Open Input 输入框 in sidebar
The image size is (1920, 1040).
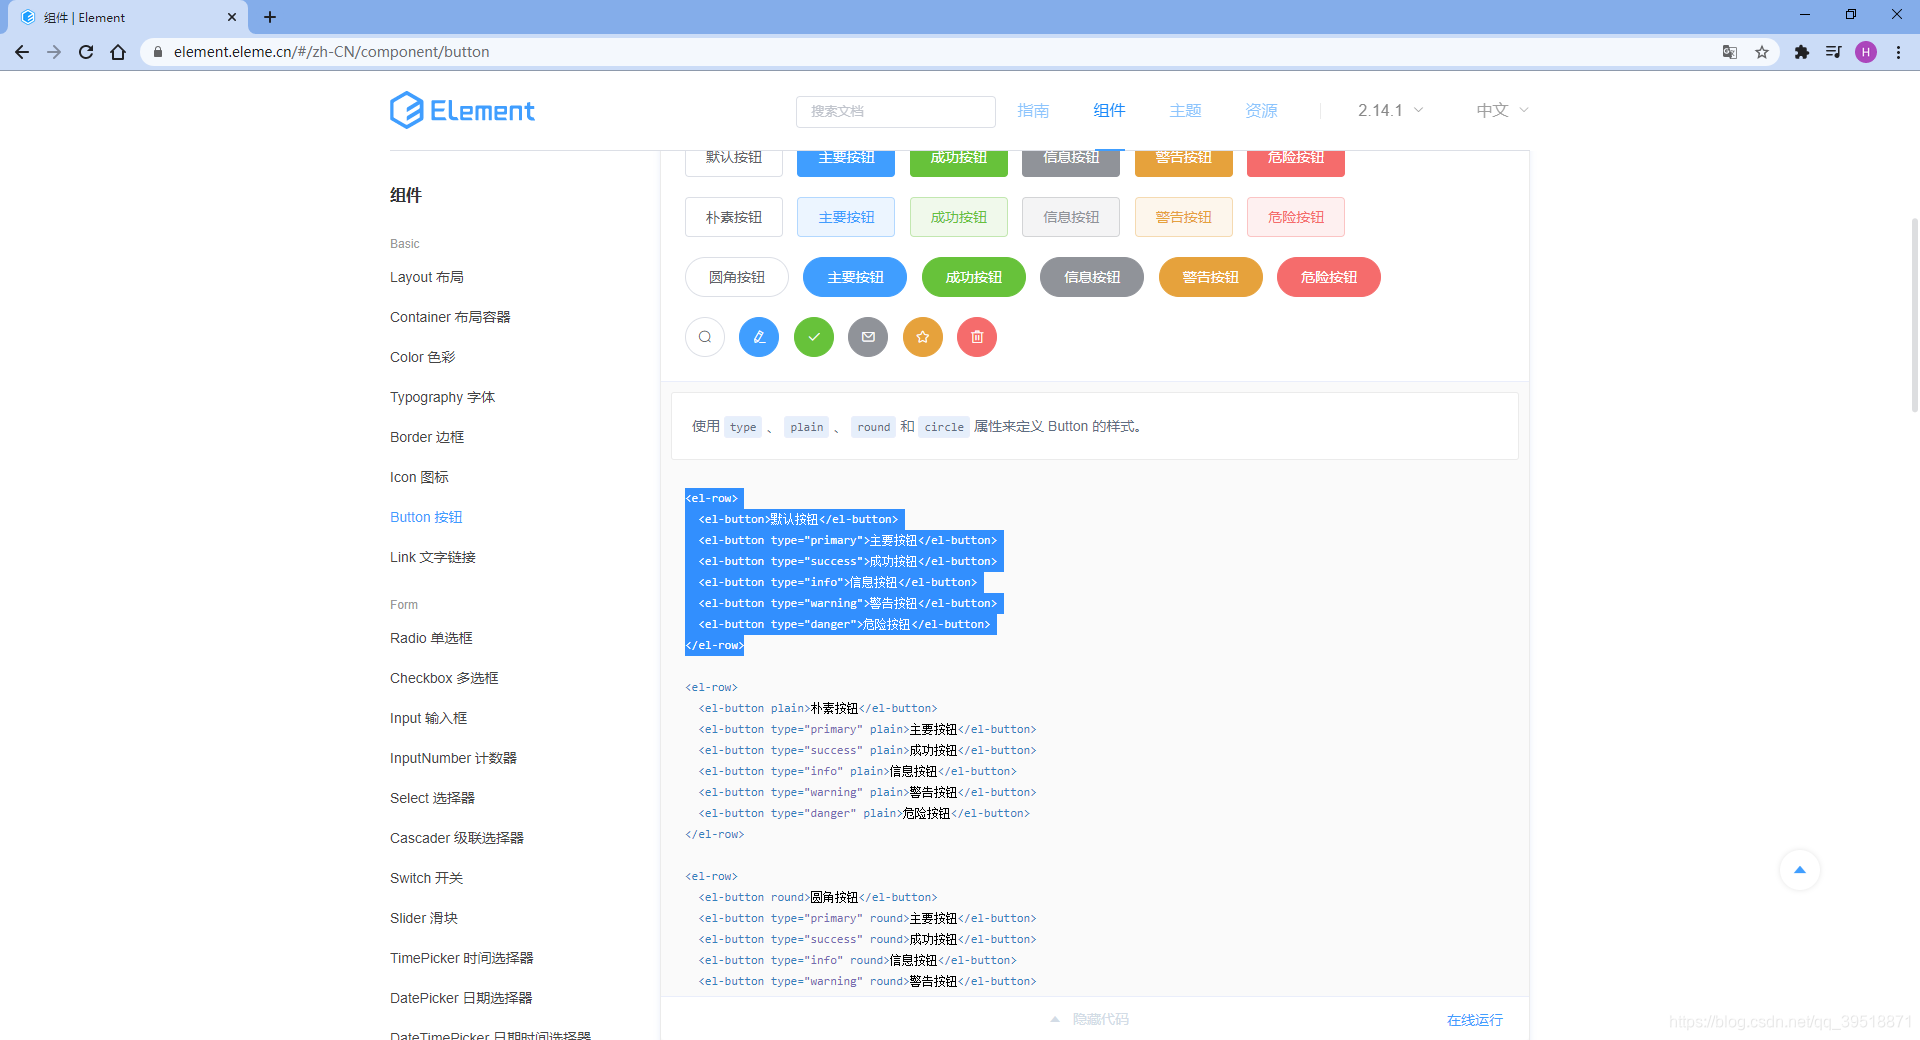428,718
